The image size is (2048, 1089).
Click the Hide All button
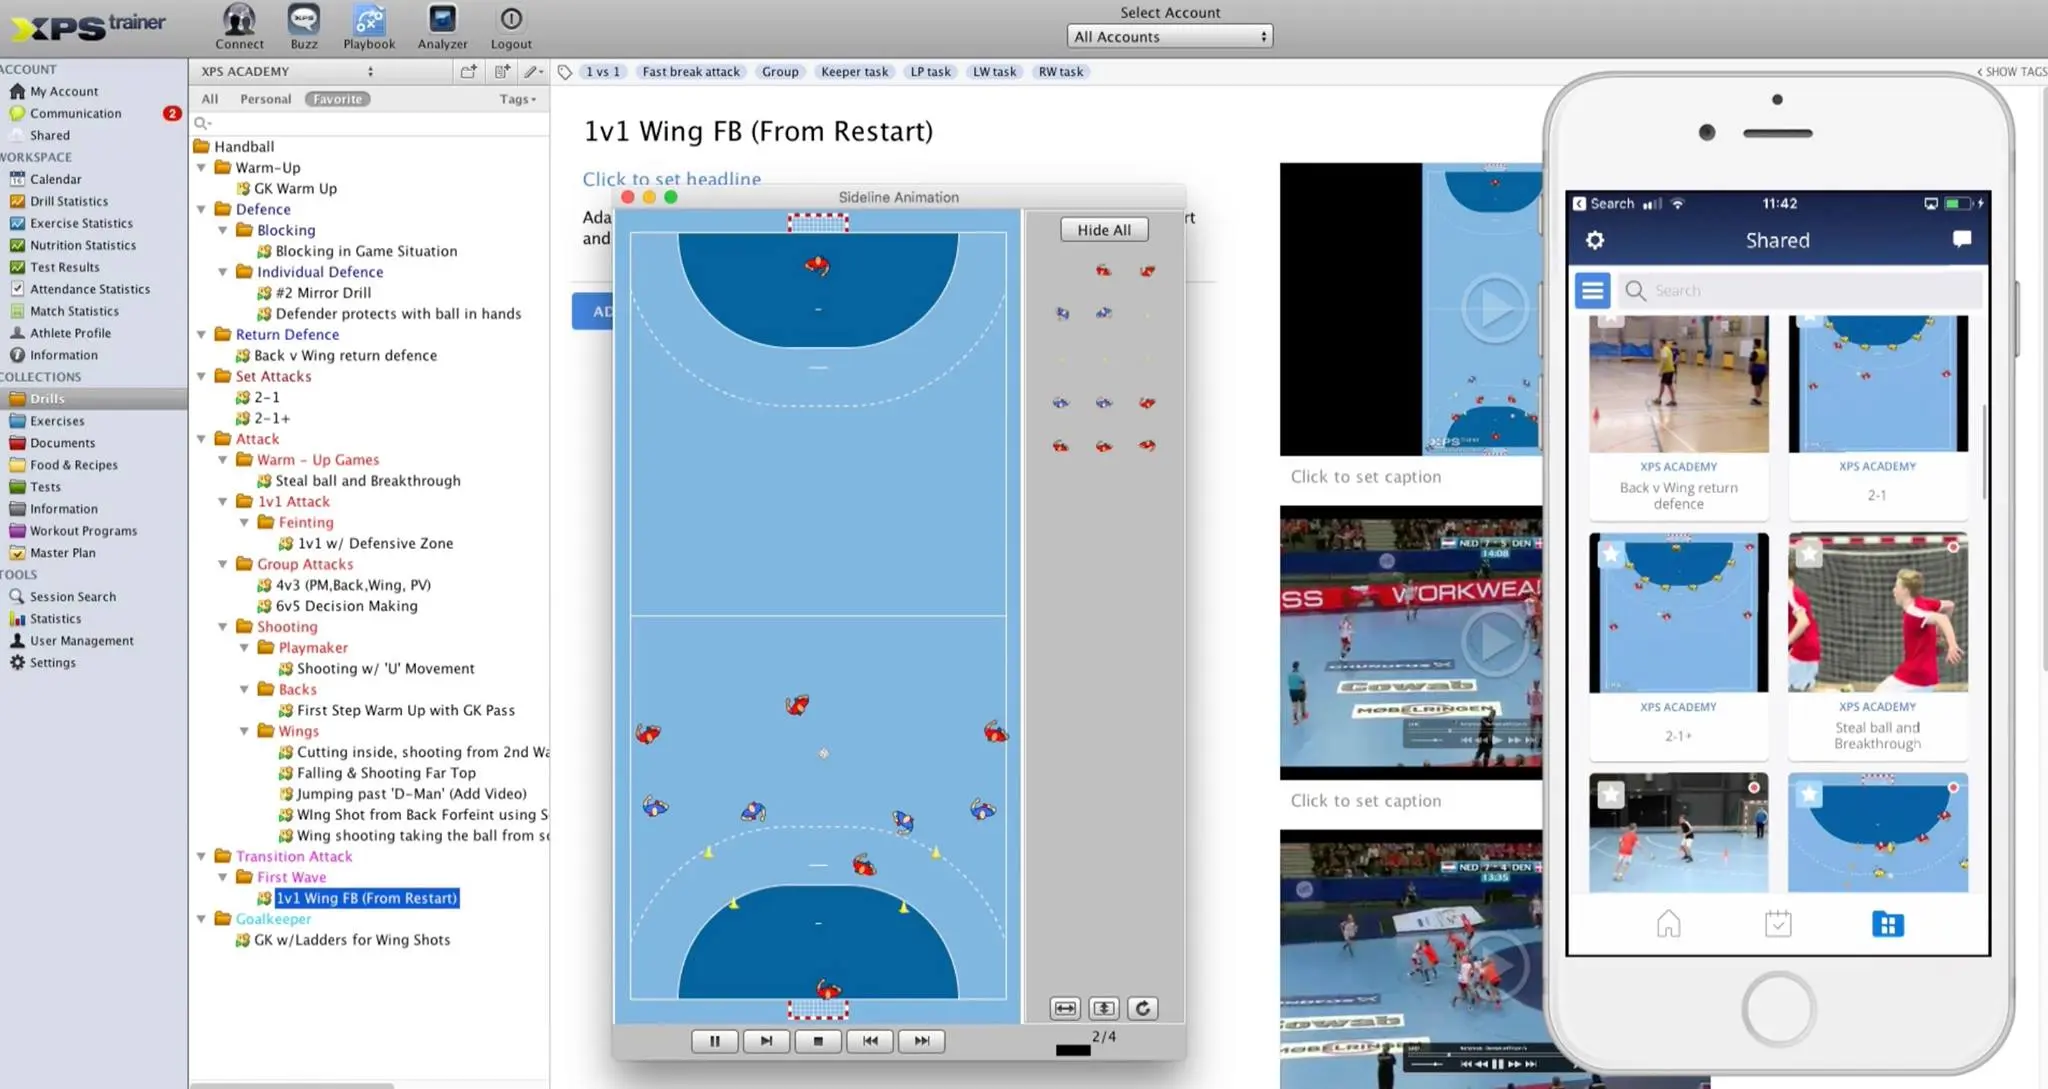(1104, 230)
